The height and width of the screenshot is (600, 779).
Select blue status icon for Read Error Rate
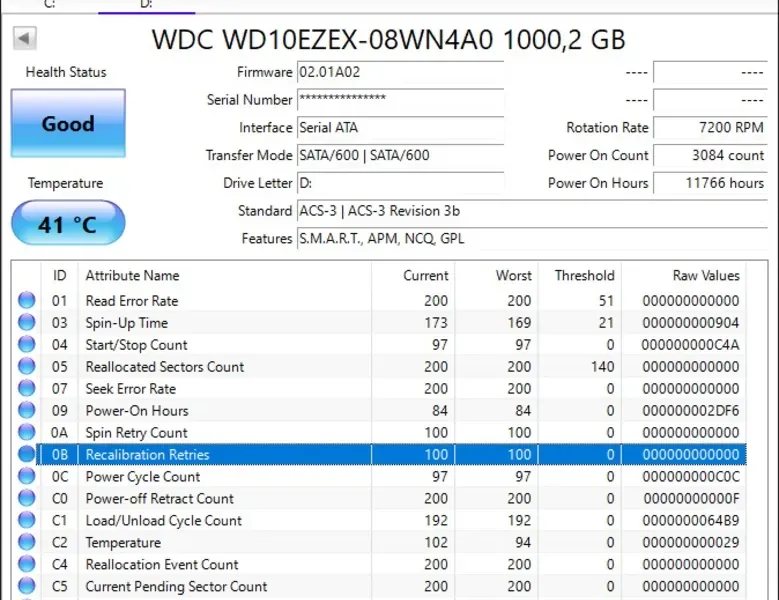click(27, 300)
